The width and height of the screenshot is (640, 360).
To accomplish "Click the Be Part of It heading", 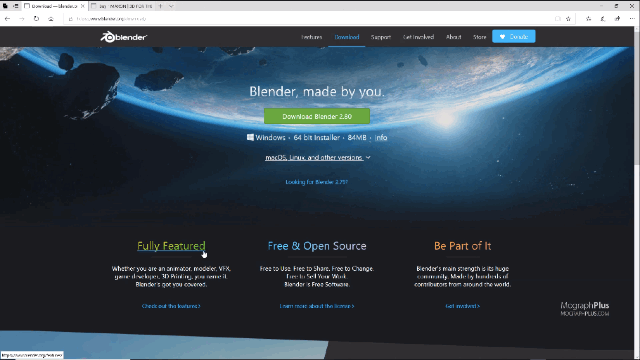I will 462,246.
